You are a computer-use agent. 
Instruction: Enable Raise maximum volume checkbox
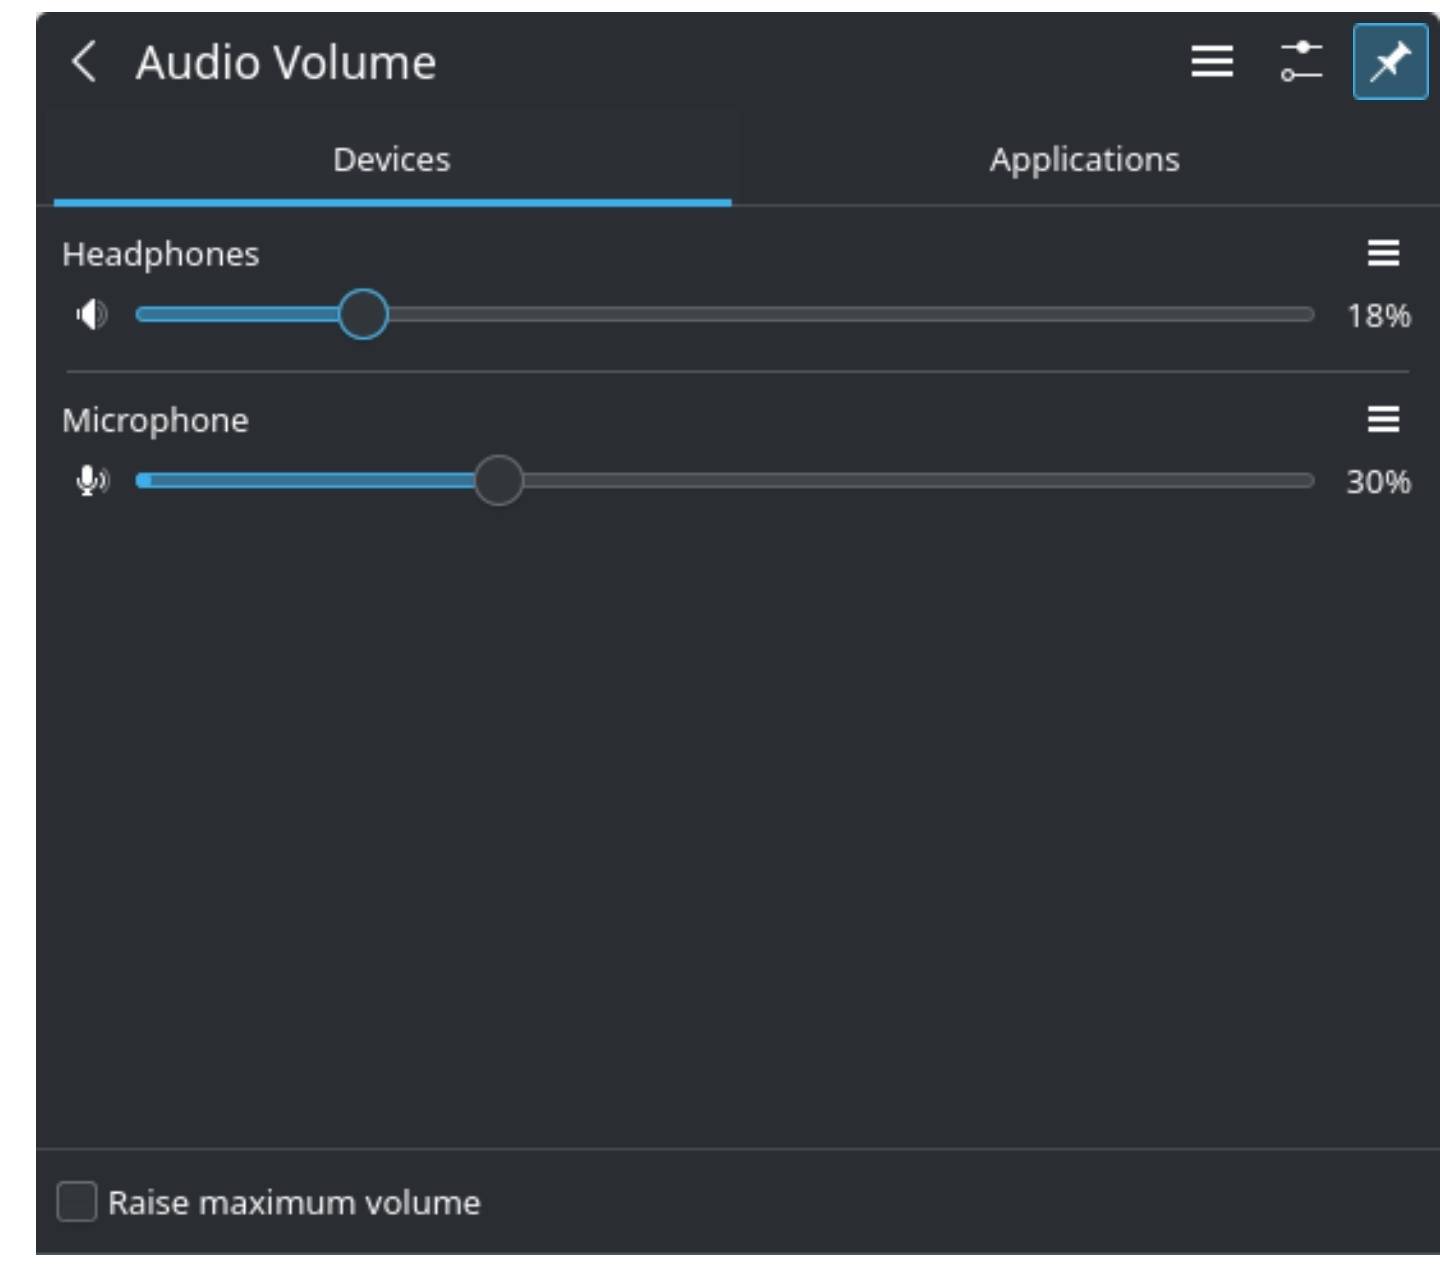coord(77,1202)
